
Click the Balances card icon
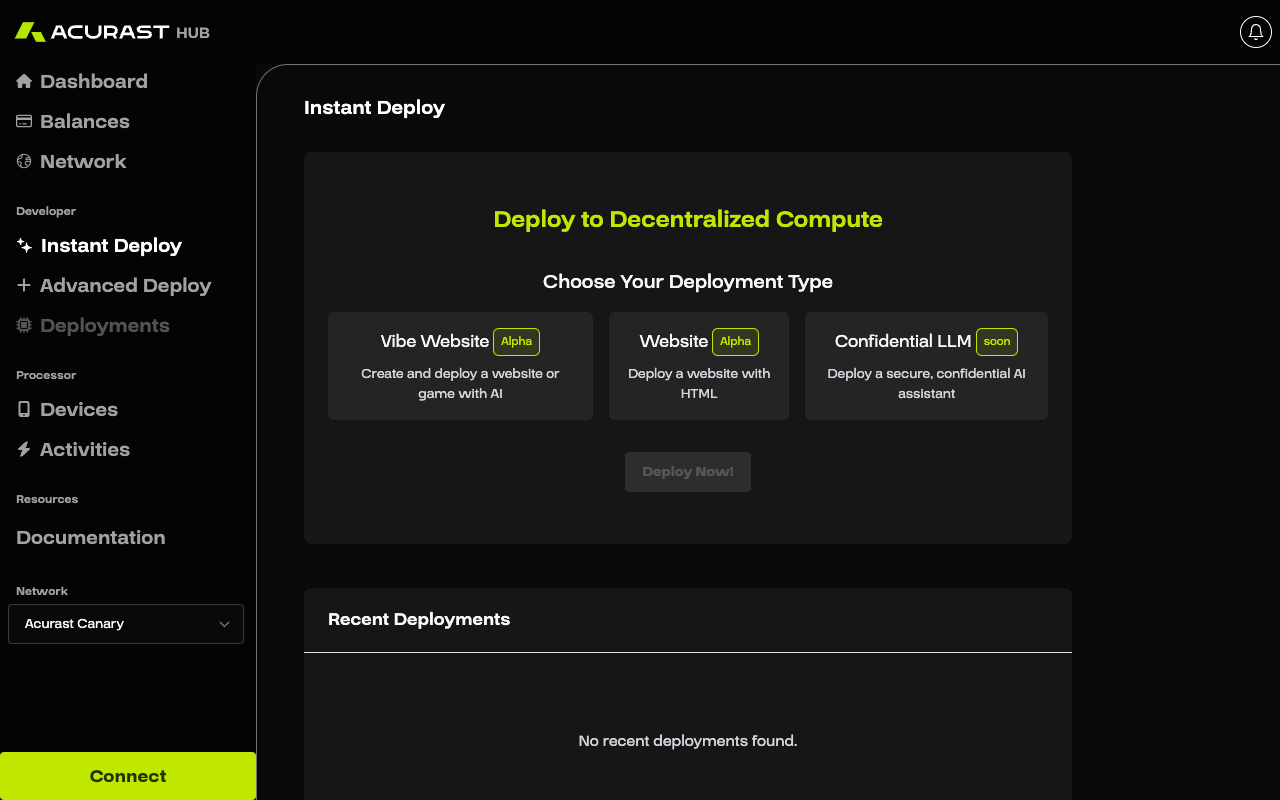(x=24, y=121)
